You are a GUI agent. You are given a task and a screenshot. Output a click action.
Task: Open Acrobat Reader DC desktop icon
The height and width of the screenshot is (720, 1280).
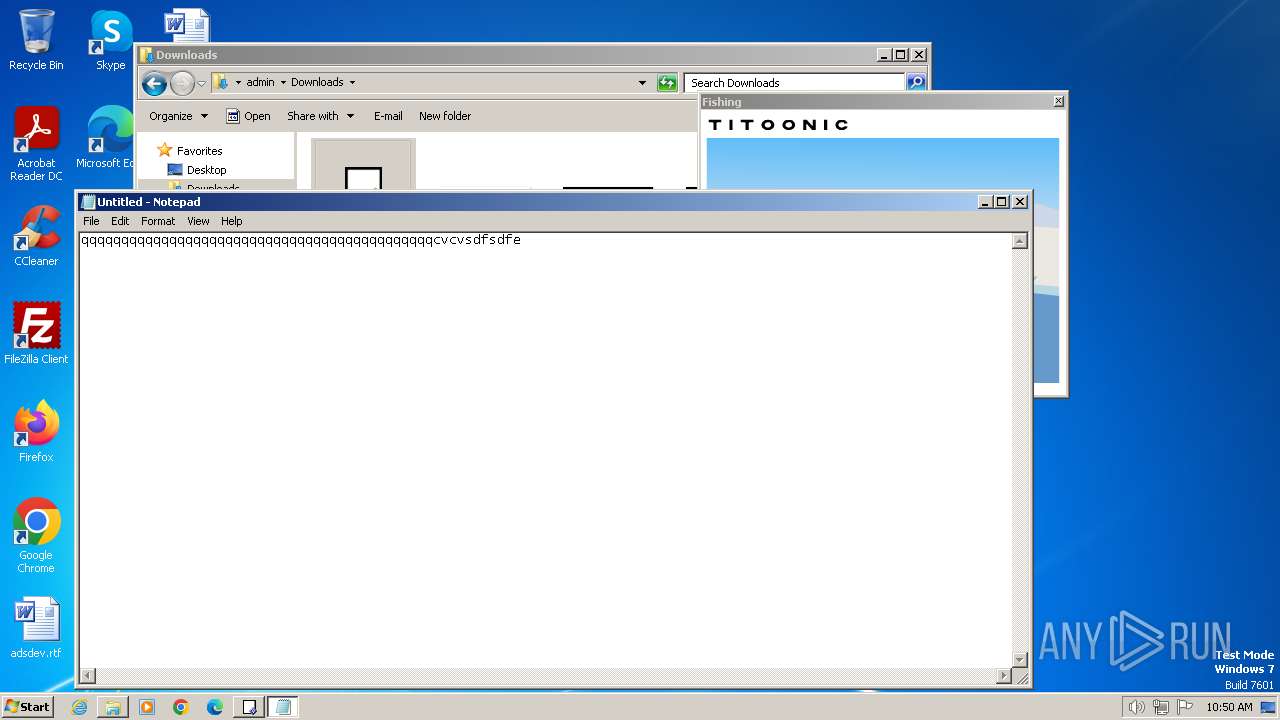(x=36, y=144)
